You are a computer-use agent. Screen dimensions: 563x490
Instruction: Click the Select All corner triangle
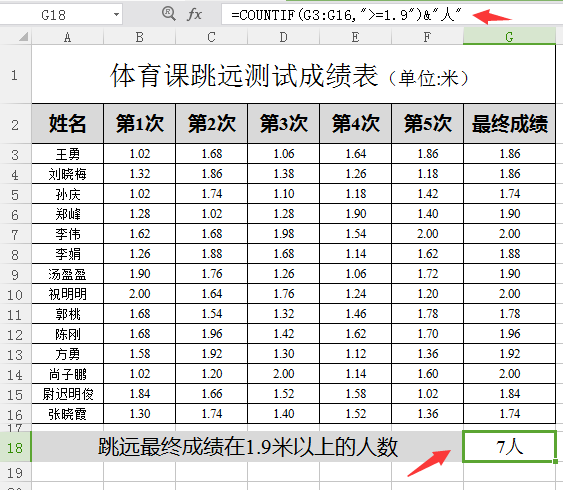(x=23, y=36)
